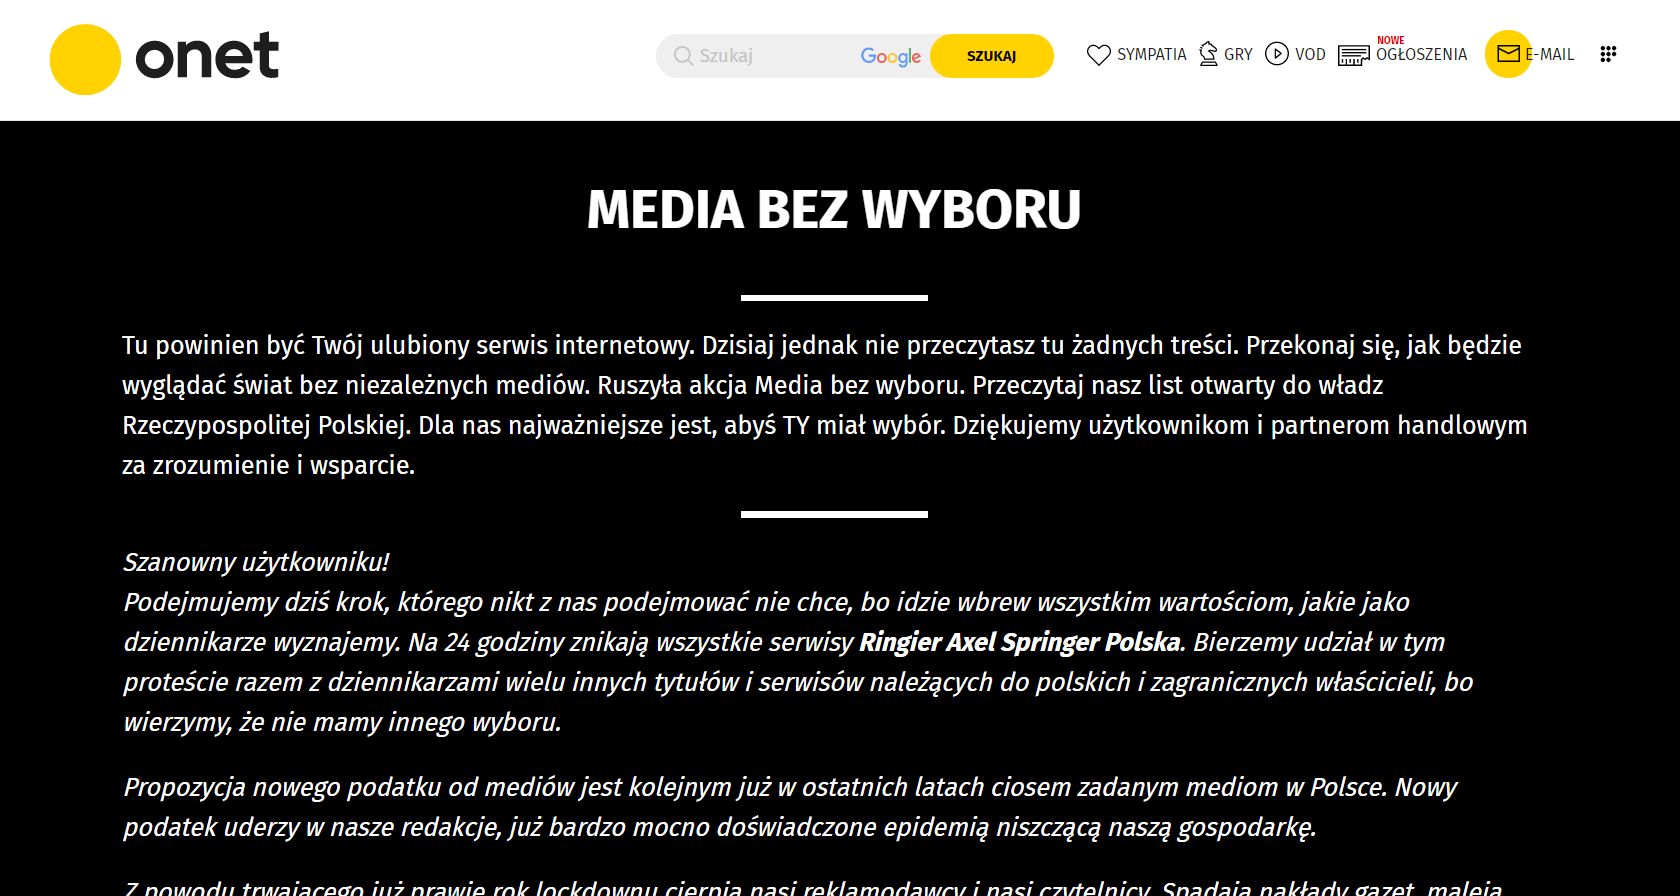
Task: Open the OGŁOSZENIA link
Action: (1421, 55)
